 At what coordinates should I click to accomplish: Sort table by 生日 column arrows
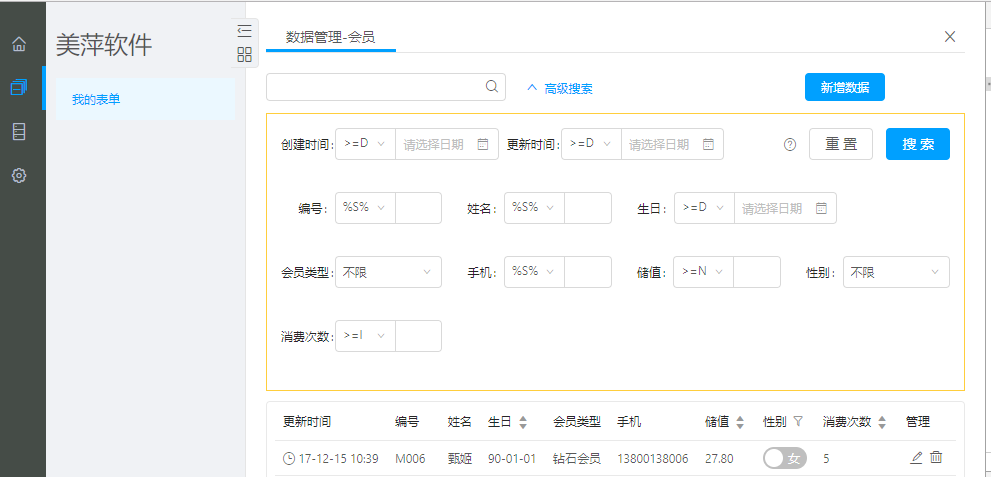point(523,423)
